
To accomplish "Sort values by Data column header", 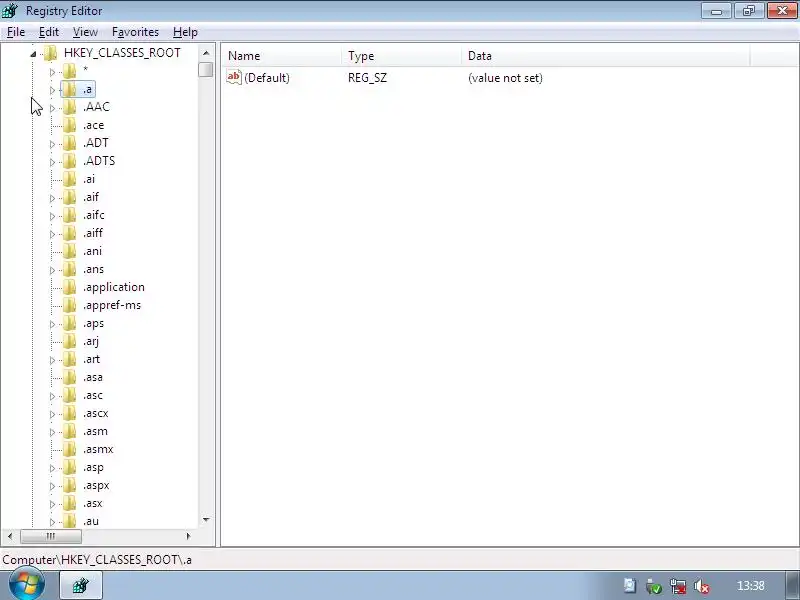I will point(606,56).
